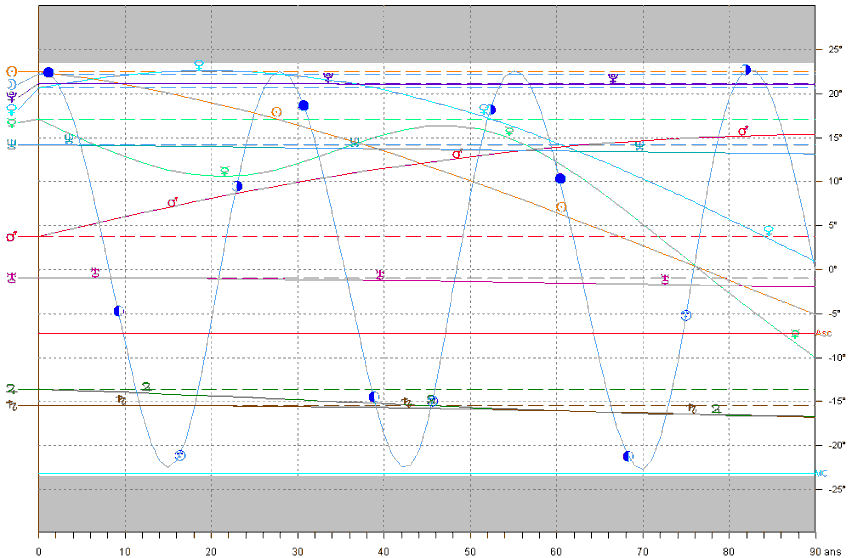The width and height of the screenshot is (852, 558).
Task: Select the Mercury glyph on curve near age 54
Action: pyautogui.click(x=509, y=131)
